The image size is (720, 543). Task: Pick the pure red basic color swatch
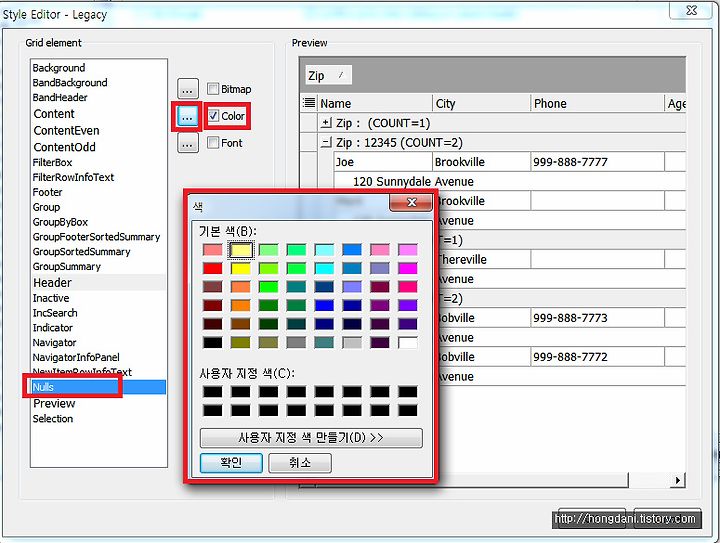pos(213,268)
